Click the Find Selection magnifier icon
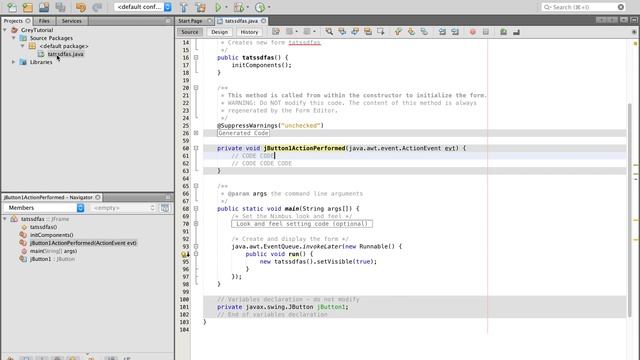 329,32
